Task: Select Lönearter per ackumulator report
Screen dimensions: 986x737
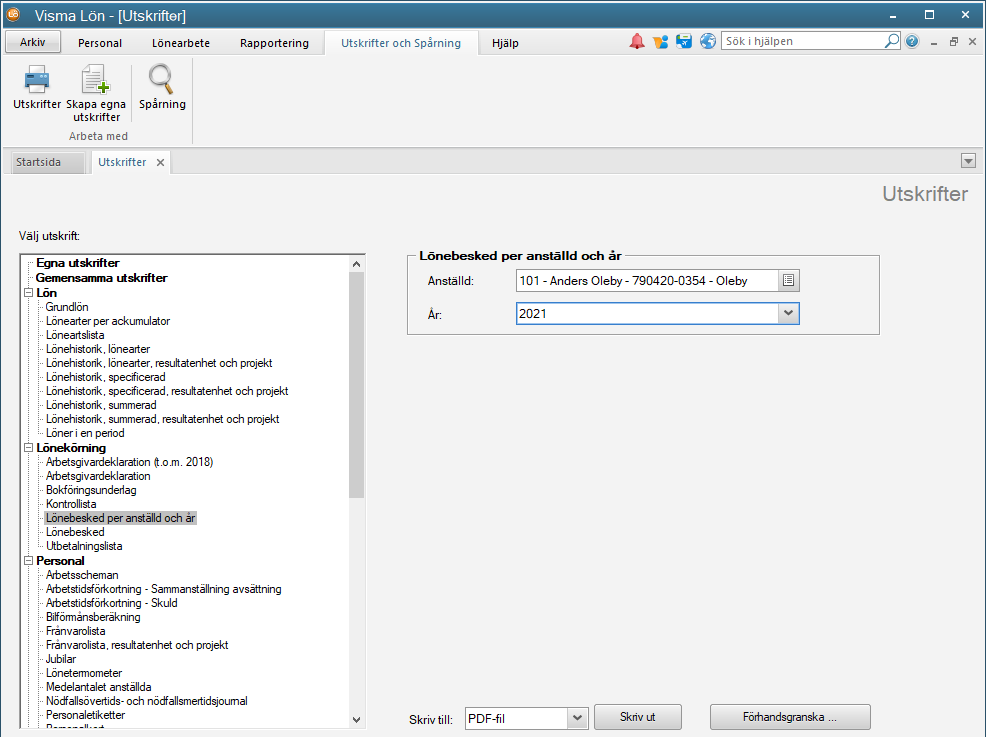Action: [108, 321]
